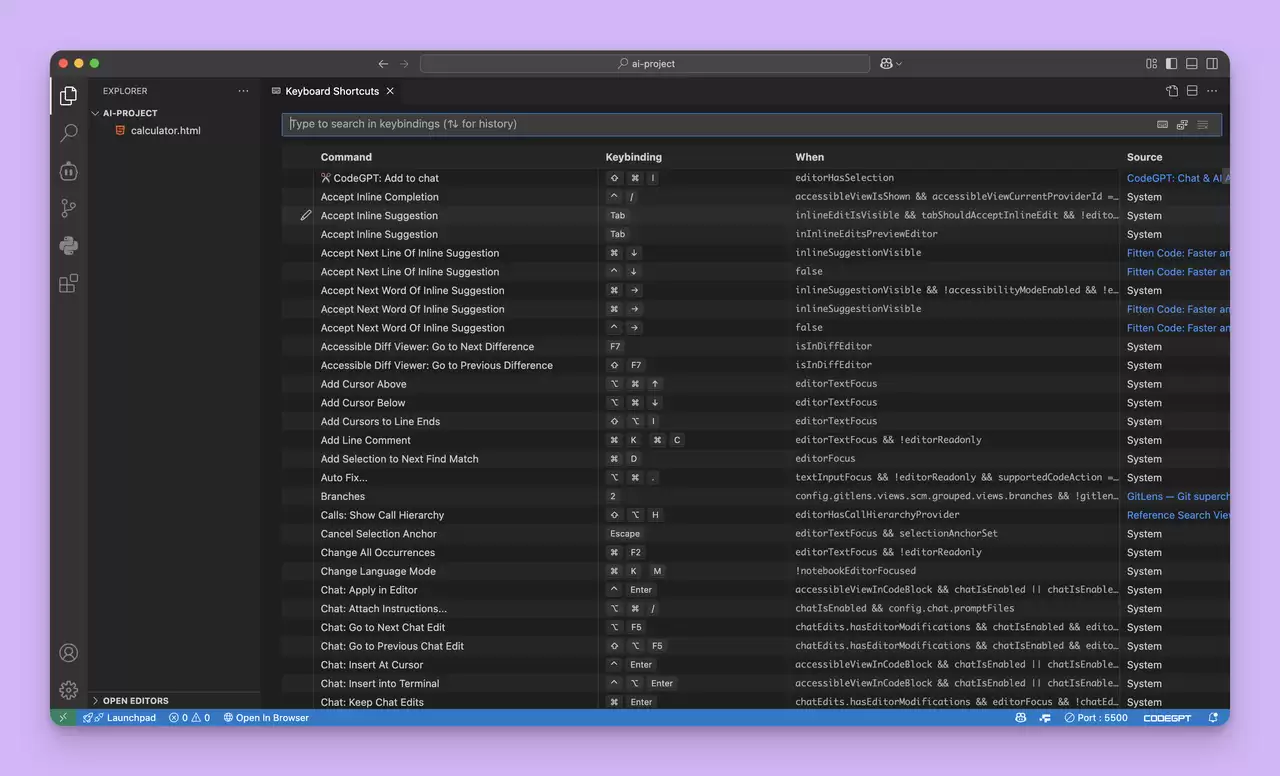
Task: Click CODEGPT in the status bar
Action: click(x=1168, y=717)
